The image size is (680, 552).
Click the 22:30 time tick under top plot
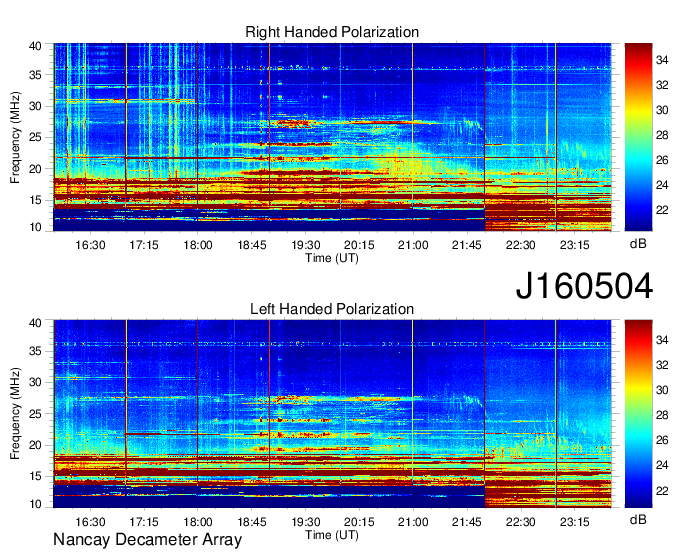520,245
